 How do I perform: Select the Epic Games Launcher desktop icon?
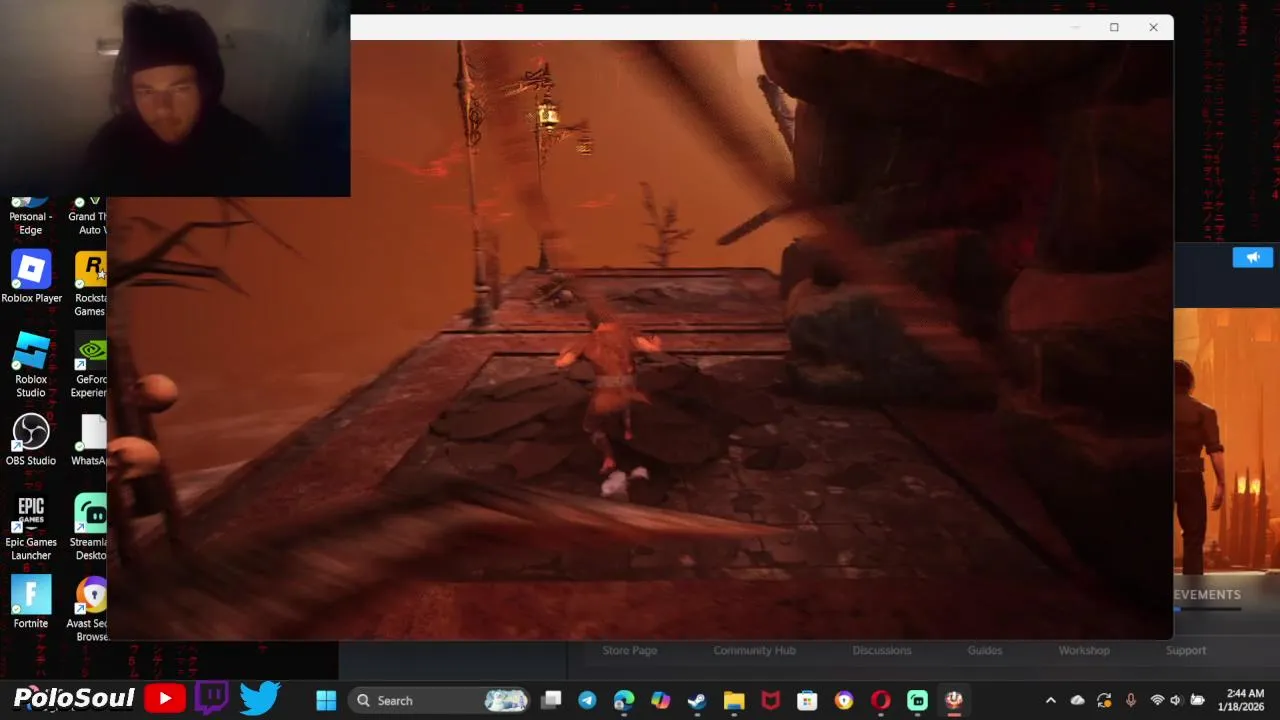(x=31, y=528)
